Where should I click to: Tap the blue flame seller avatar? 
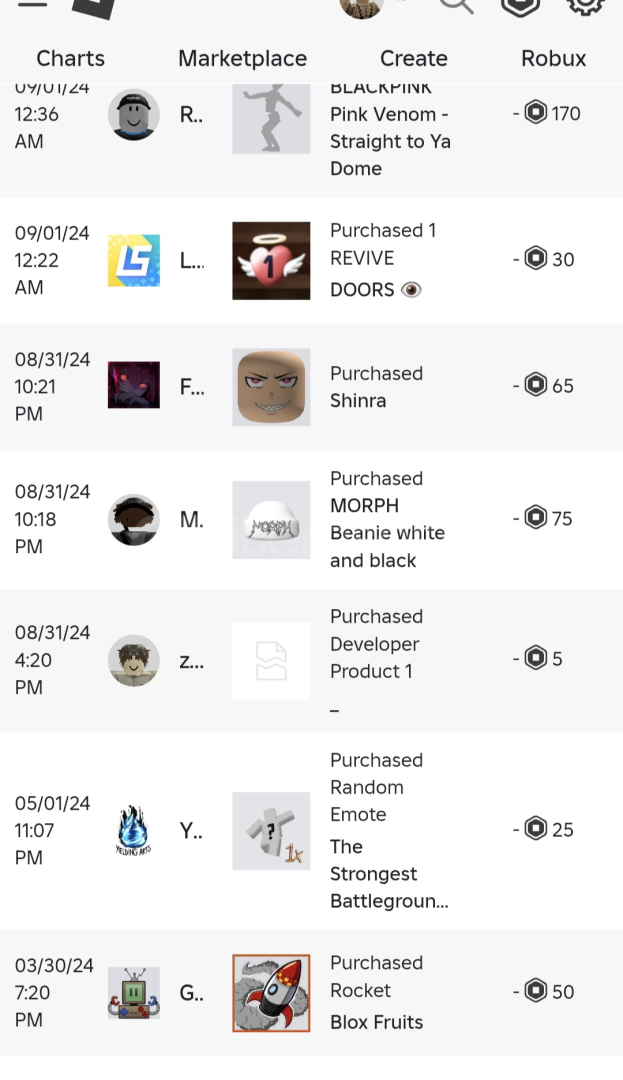tap(133, 831)
